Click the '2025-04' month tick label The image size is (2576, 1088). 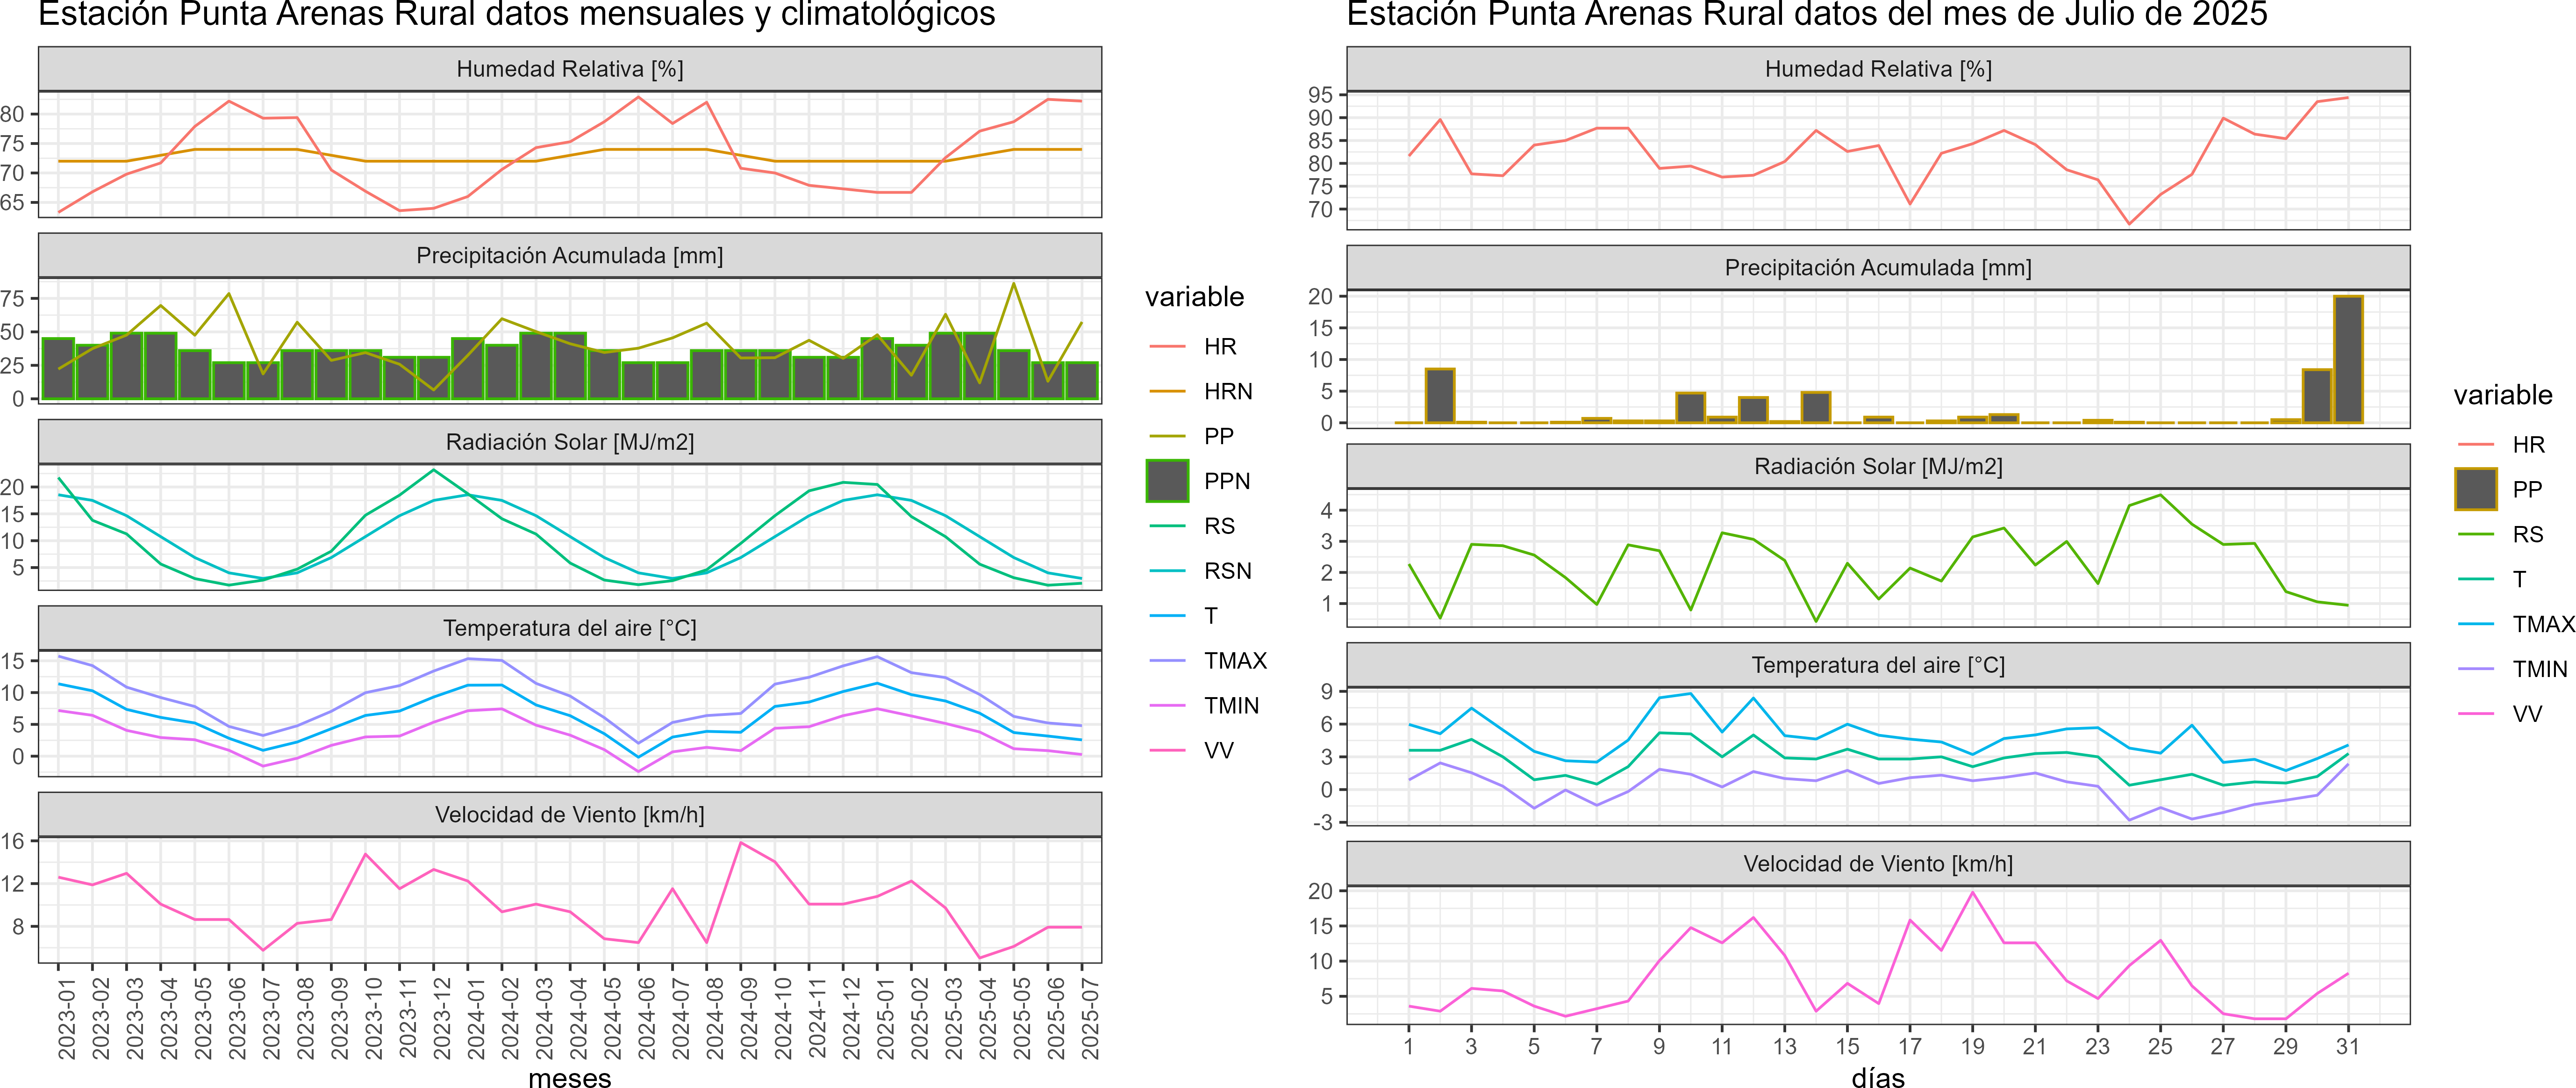tap(987, 1019)
